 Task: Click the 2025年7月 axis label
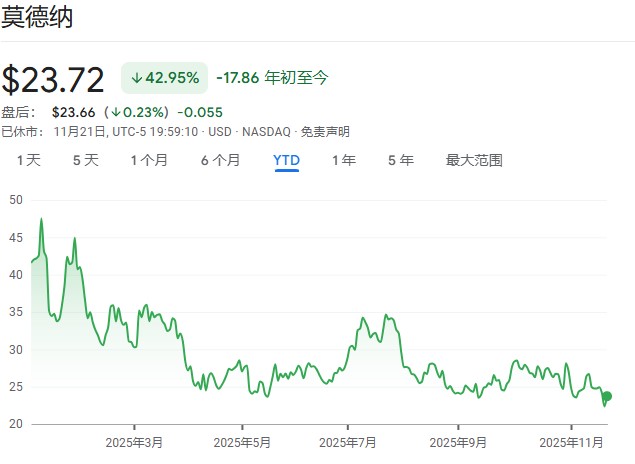(x=348, y=443)
